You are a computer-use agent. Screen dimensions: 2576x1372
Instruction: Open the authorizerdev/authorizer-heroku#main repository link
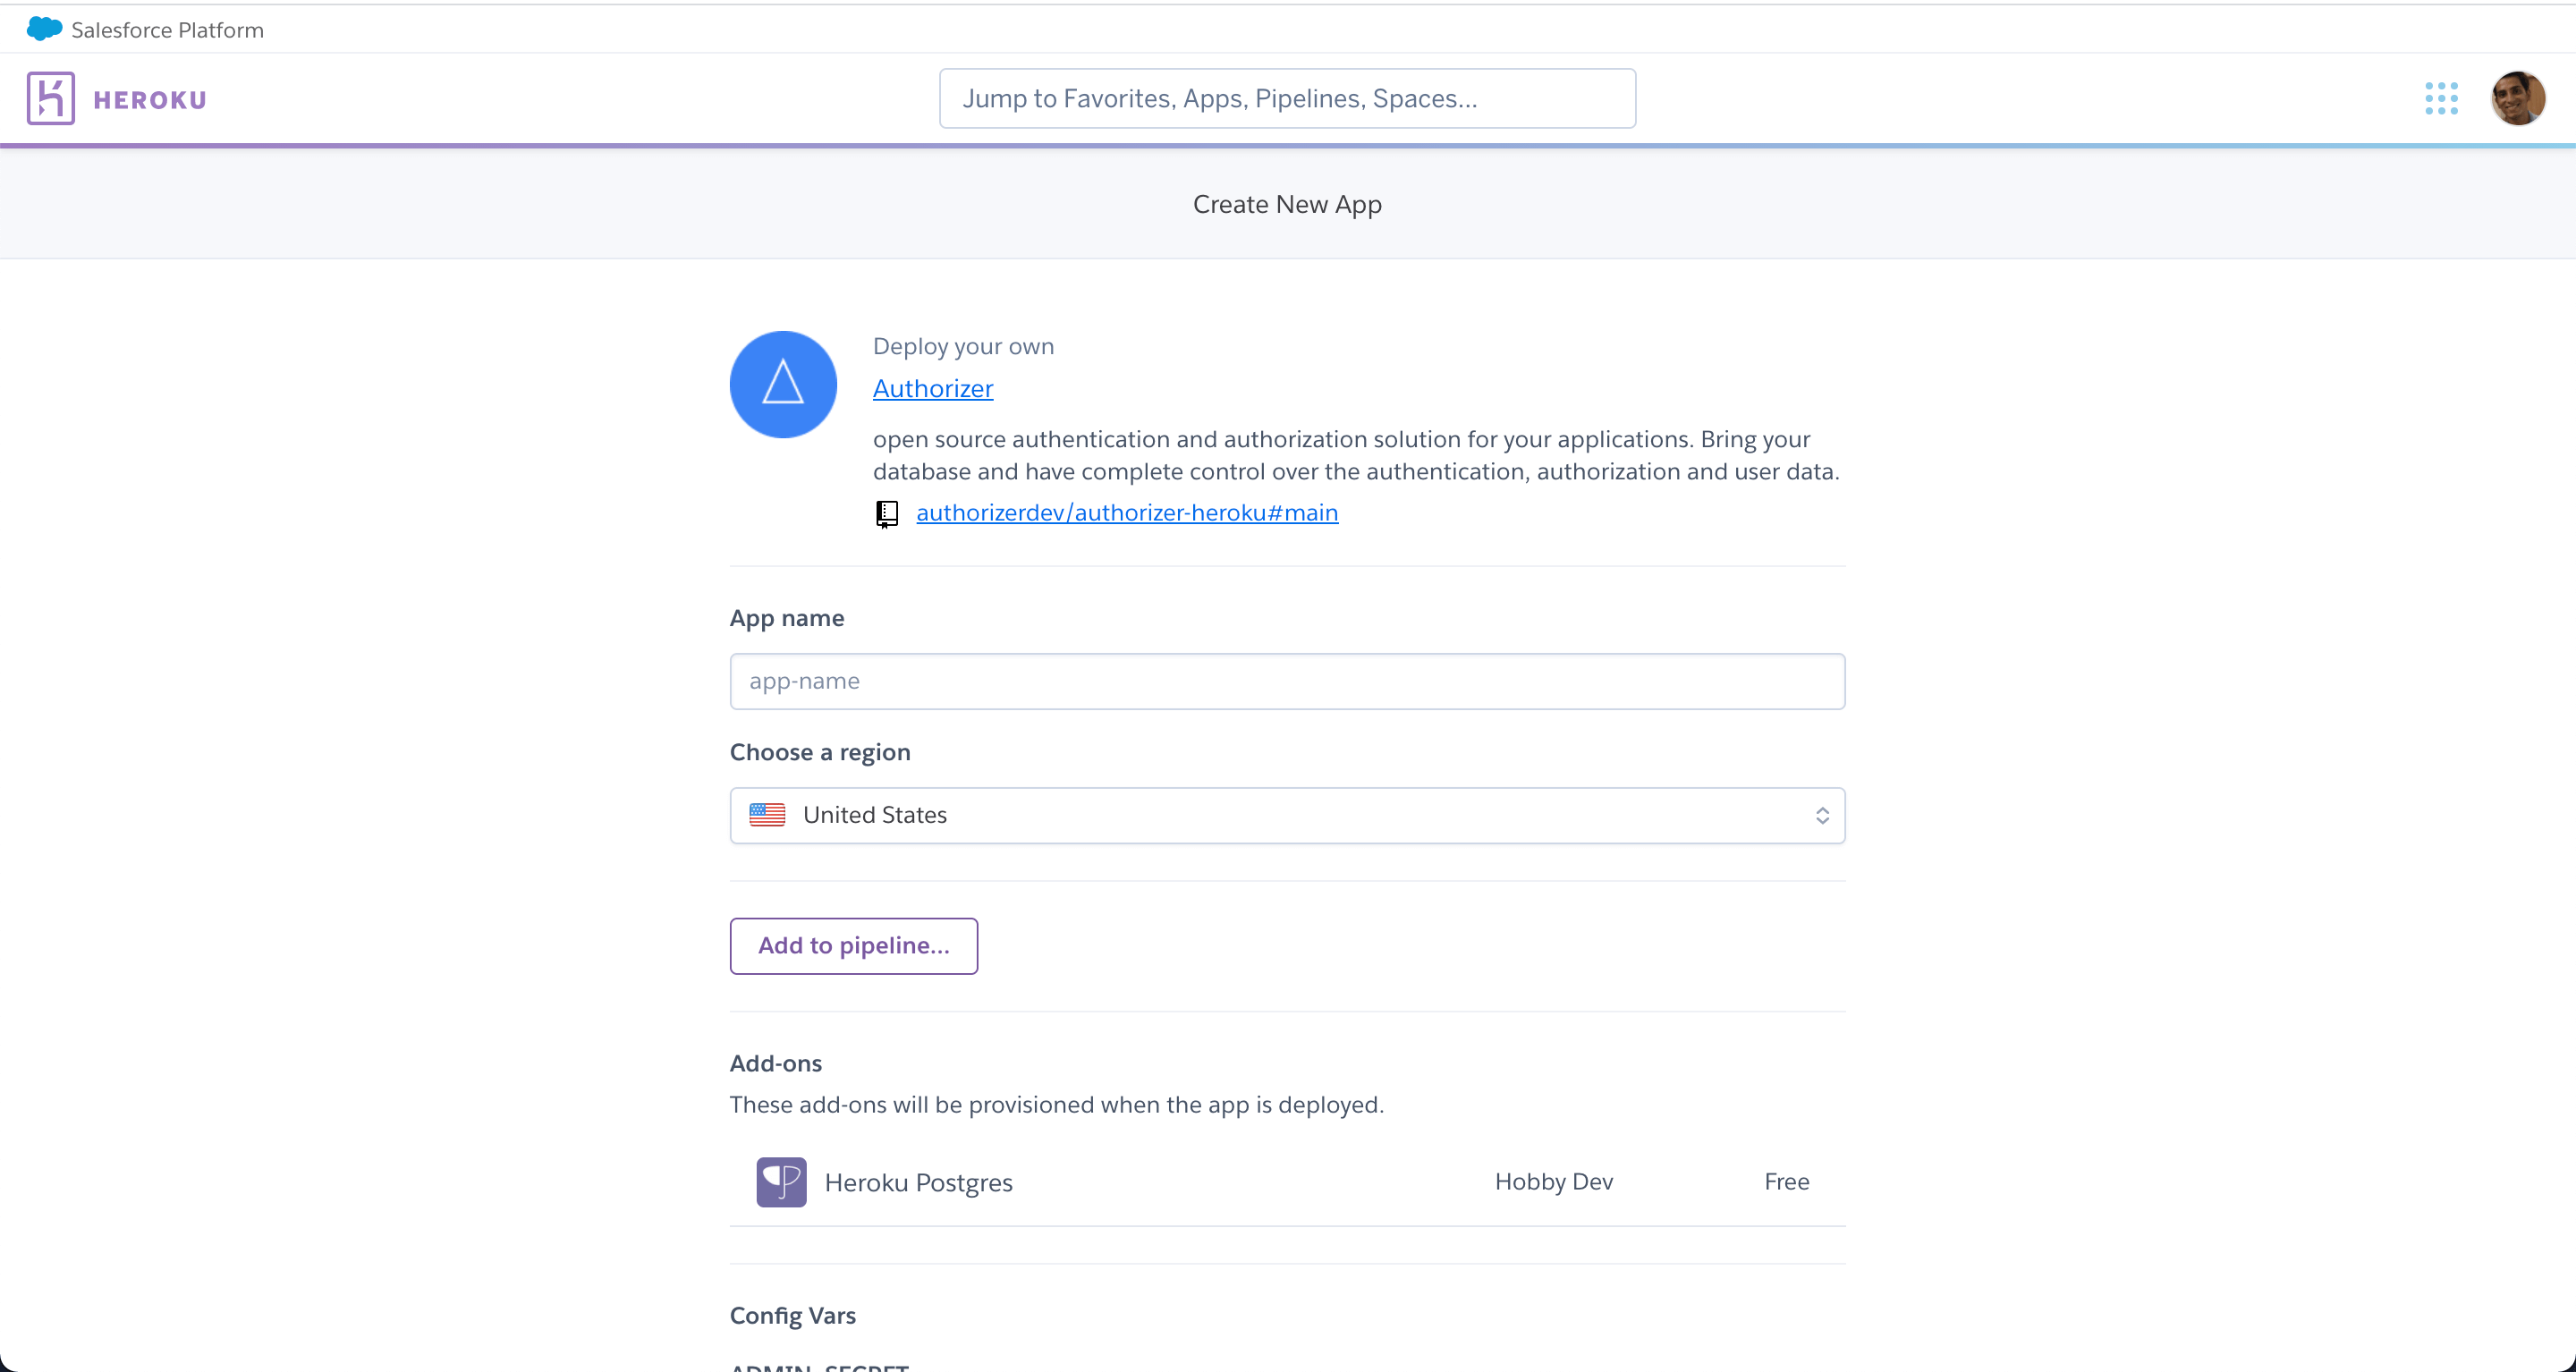[1127, 512]
